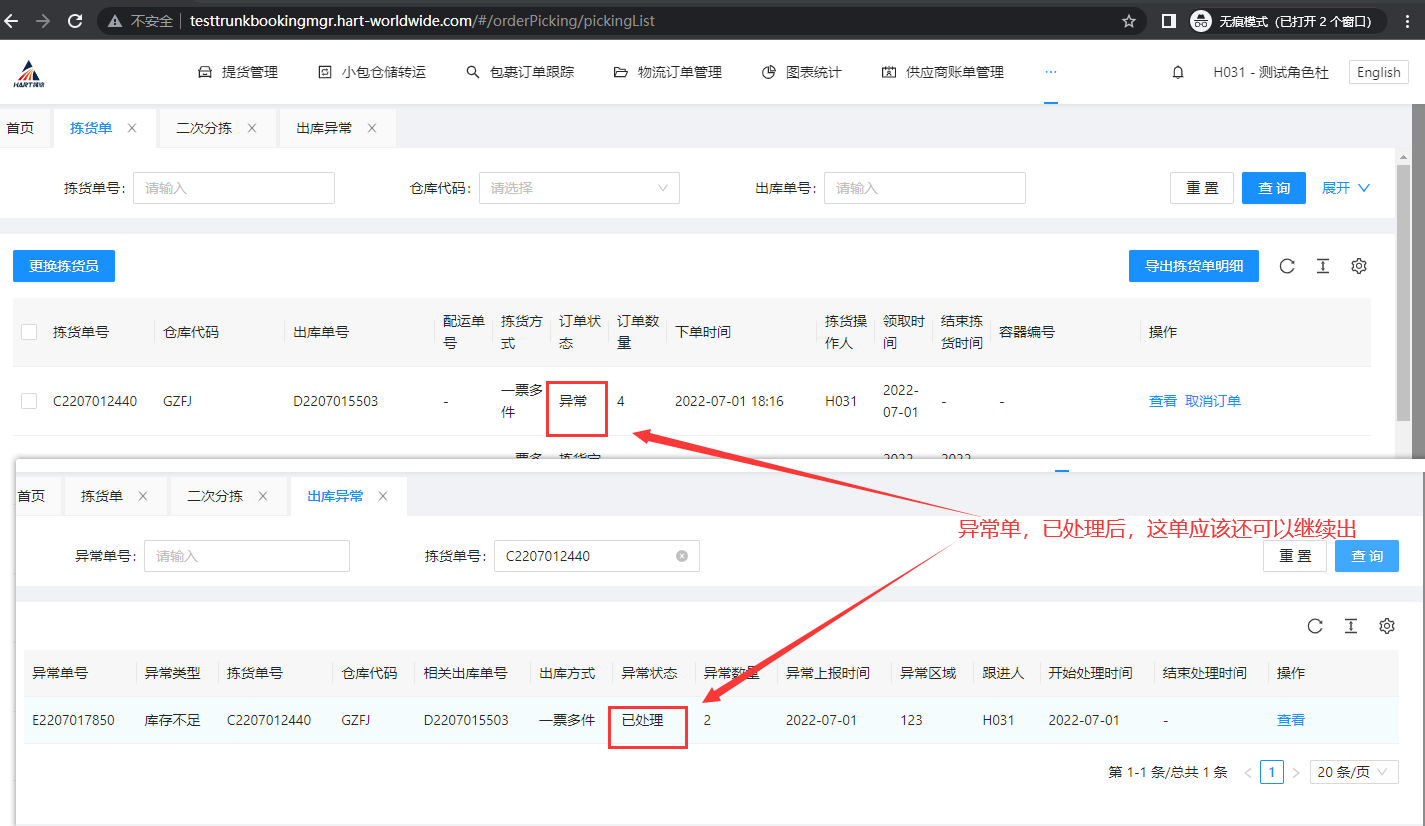Bookmark this page with the star icon
This screenshot has height=826, width=1425.
(1129, 20)
